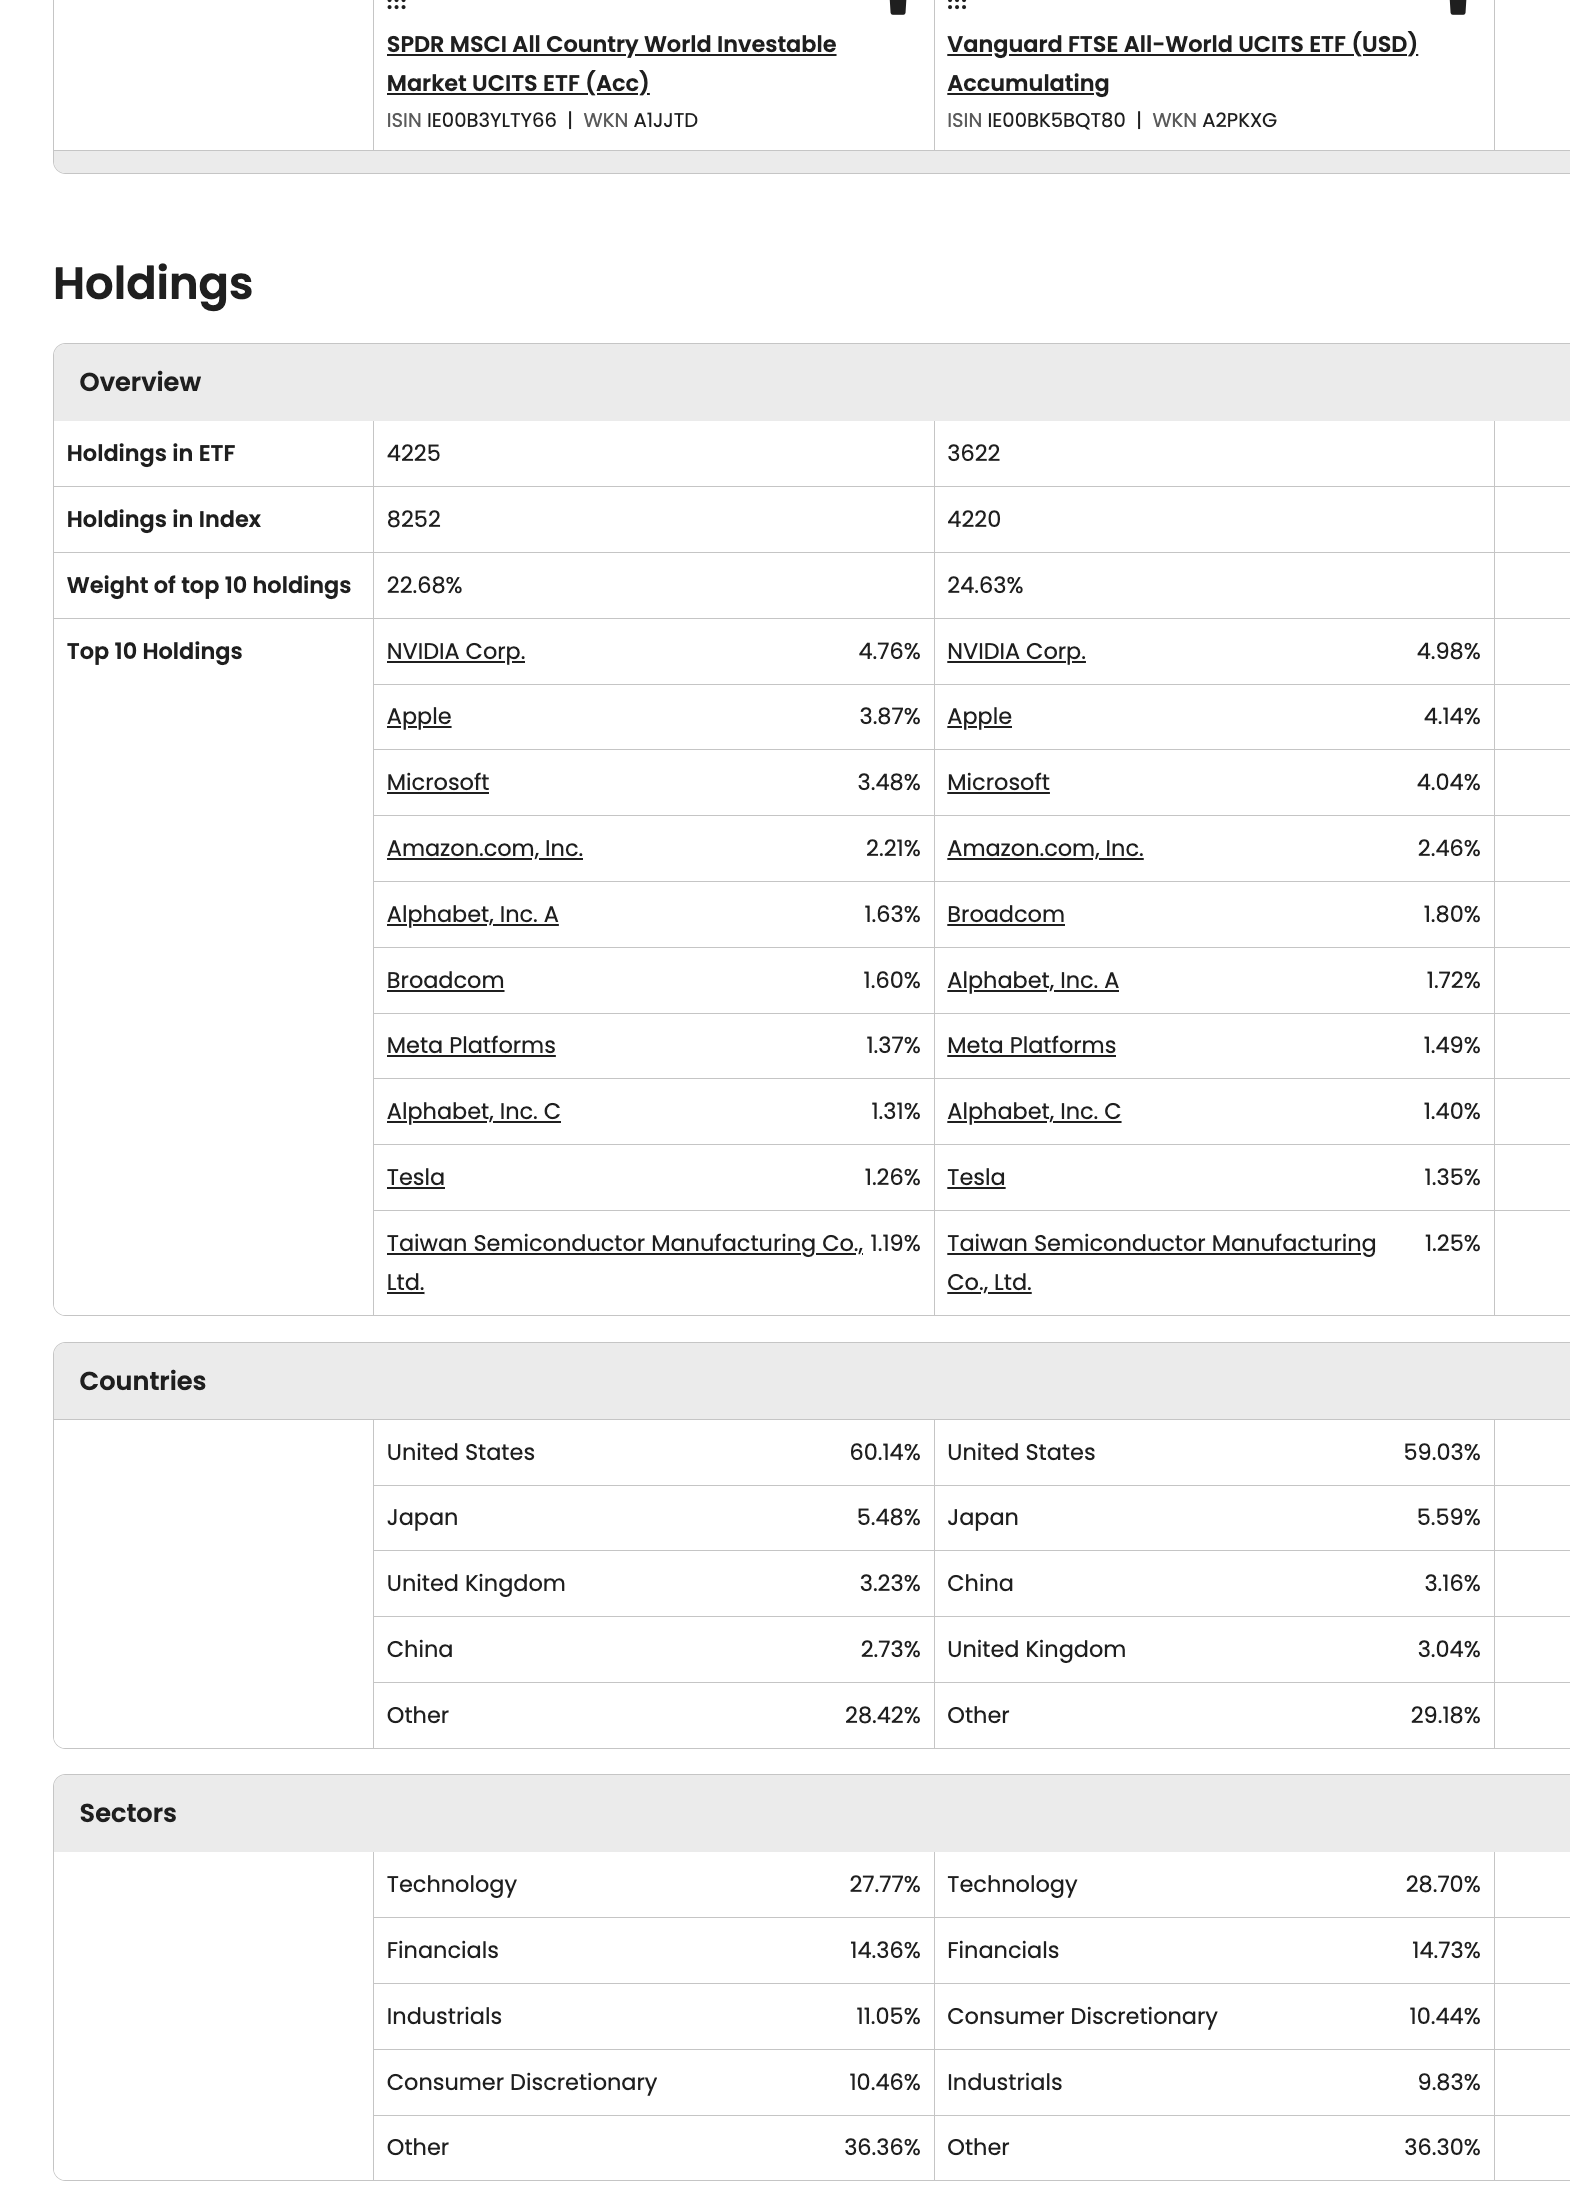This screenshot has height=2202, width=1570.
Task: Open Tesla link with 1.35% weight
Action: click(976, 1177)
